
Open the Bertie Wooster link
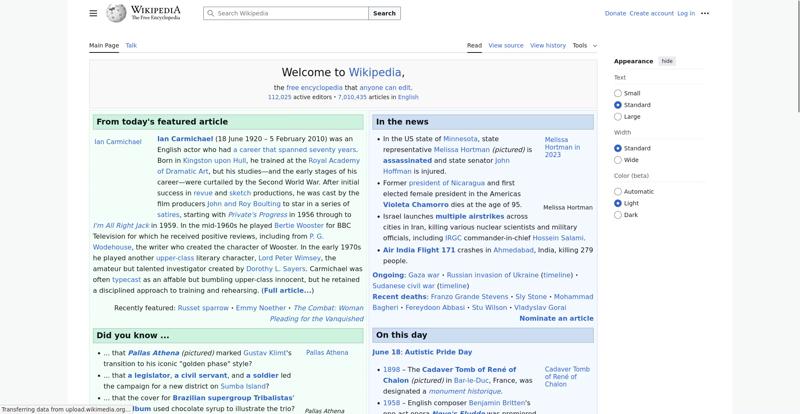[x=299, y=225]
